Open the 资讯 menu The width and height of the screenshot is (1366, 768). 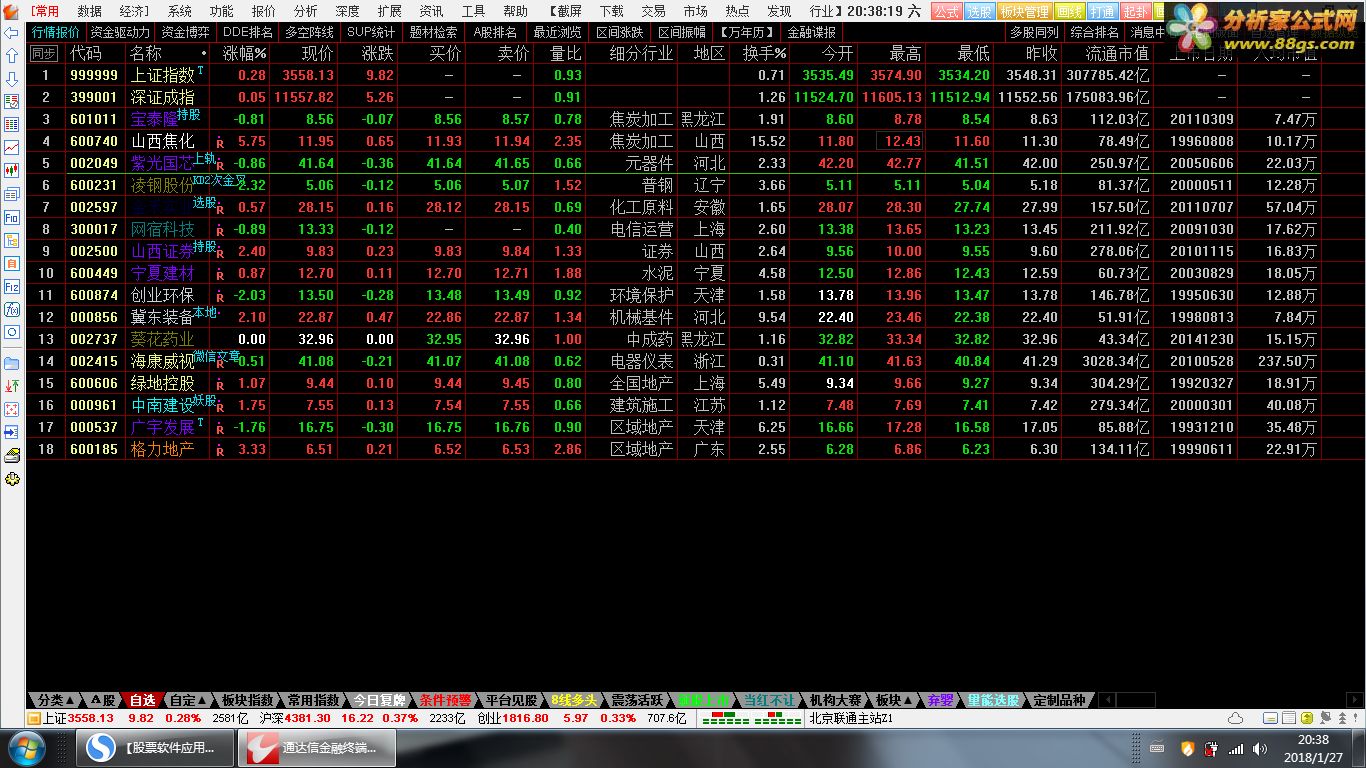(x=432, y=11)
